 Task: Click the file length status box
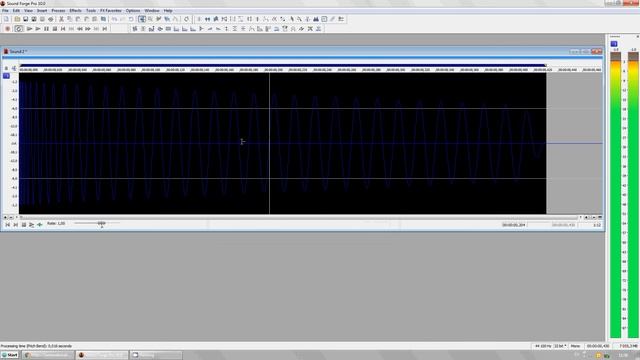pos(598,346)
